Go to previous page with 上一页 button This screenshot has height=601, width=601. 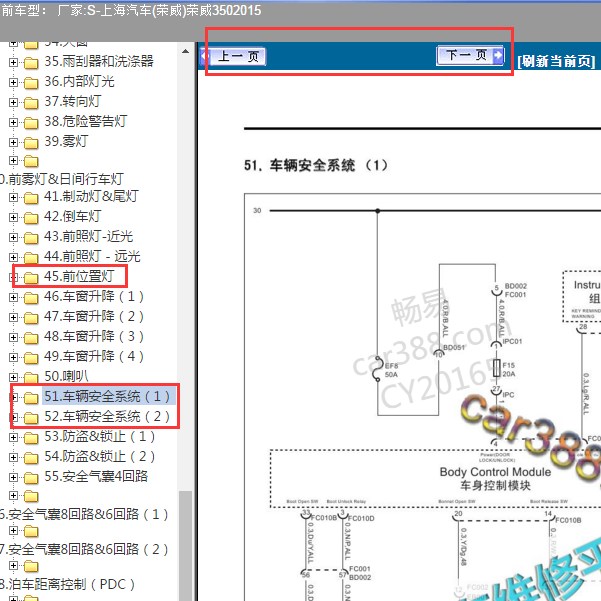coord(233,57)
